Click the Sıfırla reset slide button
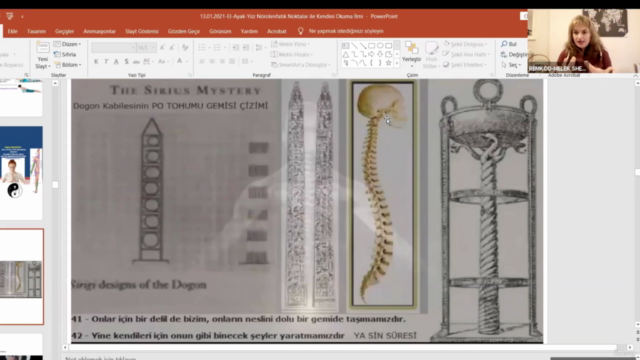 (x=65, y=54)
